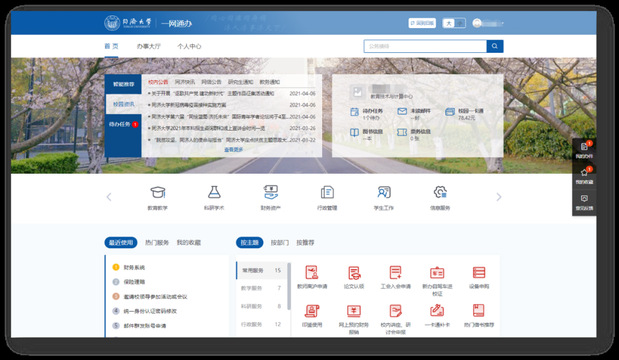The width and height of the screenshot is (619, 360).
Task: Switch to the 教务通知 news tab
Action: (x=270, y=82)
